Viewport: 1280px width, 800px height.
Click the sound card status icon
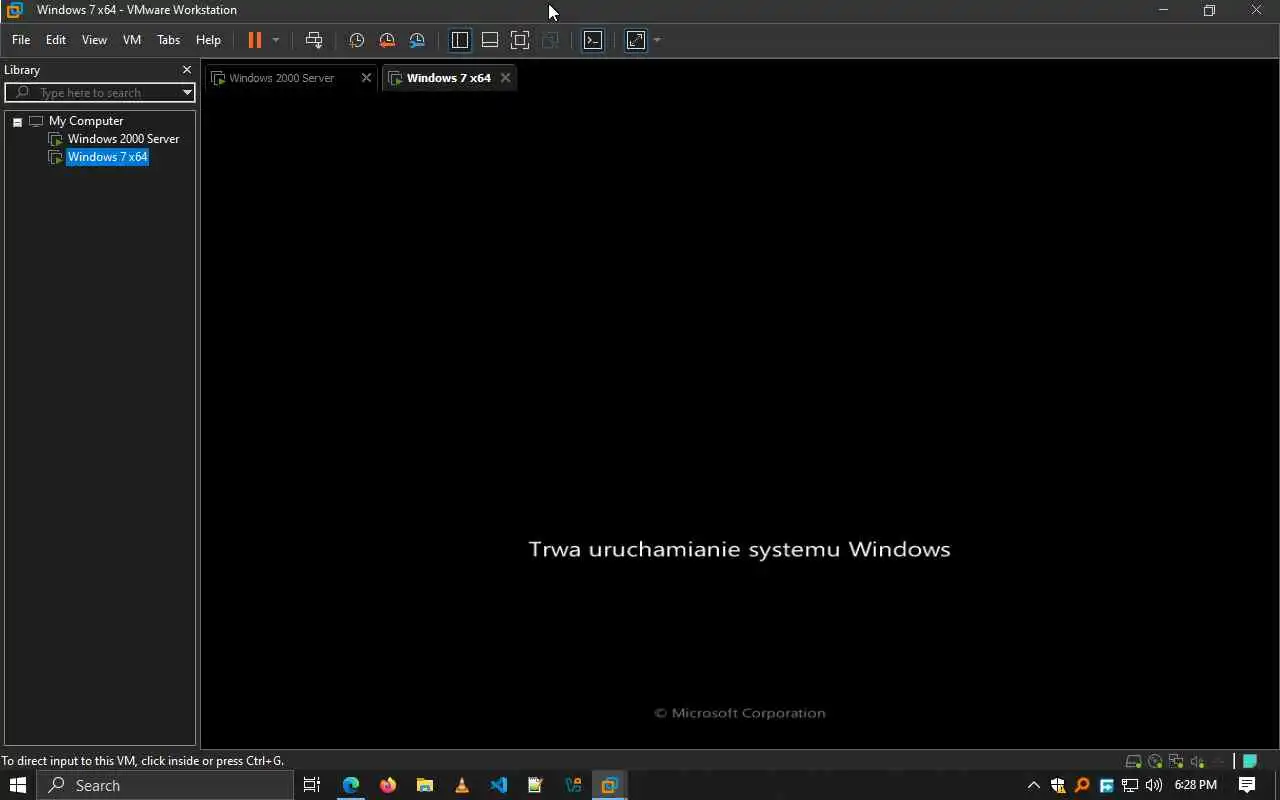[x=1197, y=762]
